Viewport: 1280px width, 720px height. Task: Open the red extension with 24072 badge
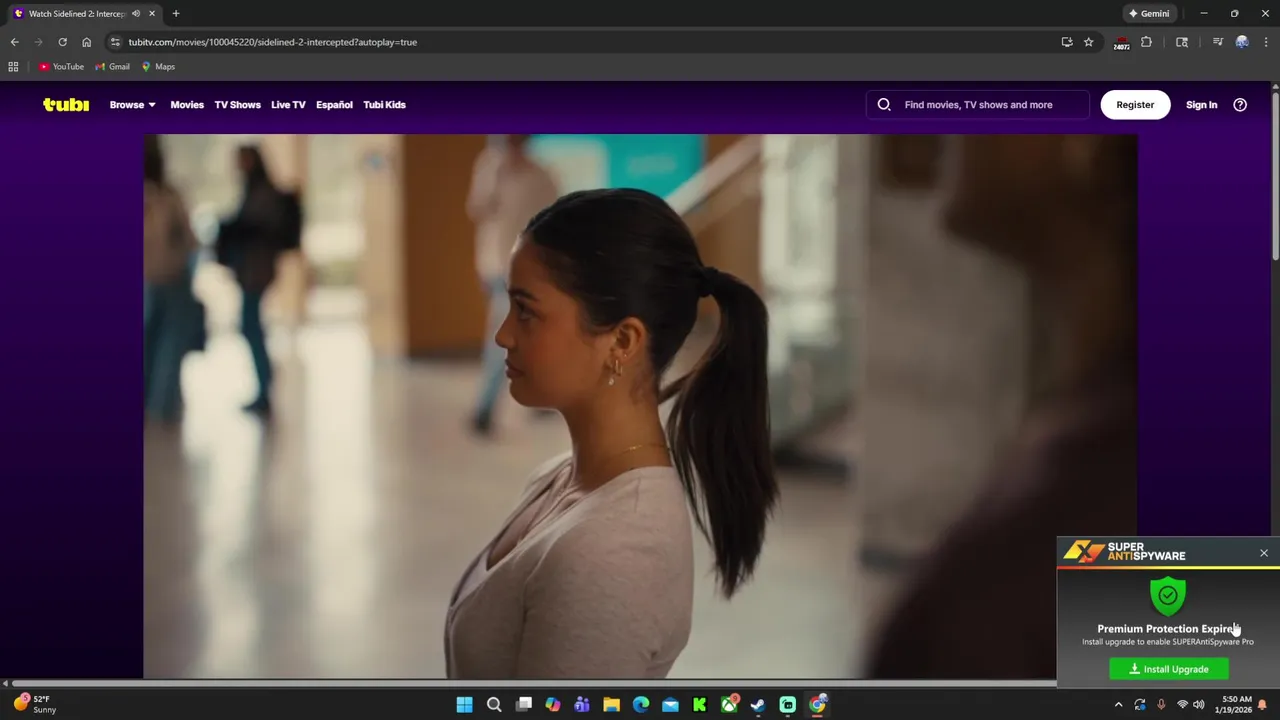(1122, 43)
